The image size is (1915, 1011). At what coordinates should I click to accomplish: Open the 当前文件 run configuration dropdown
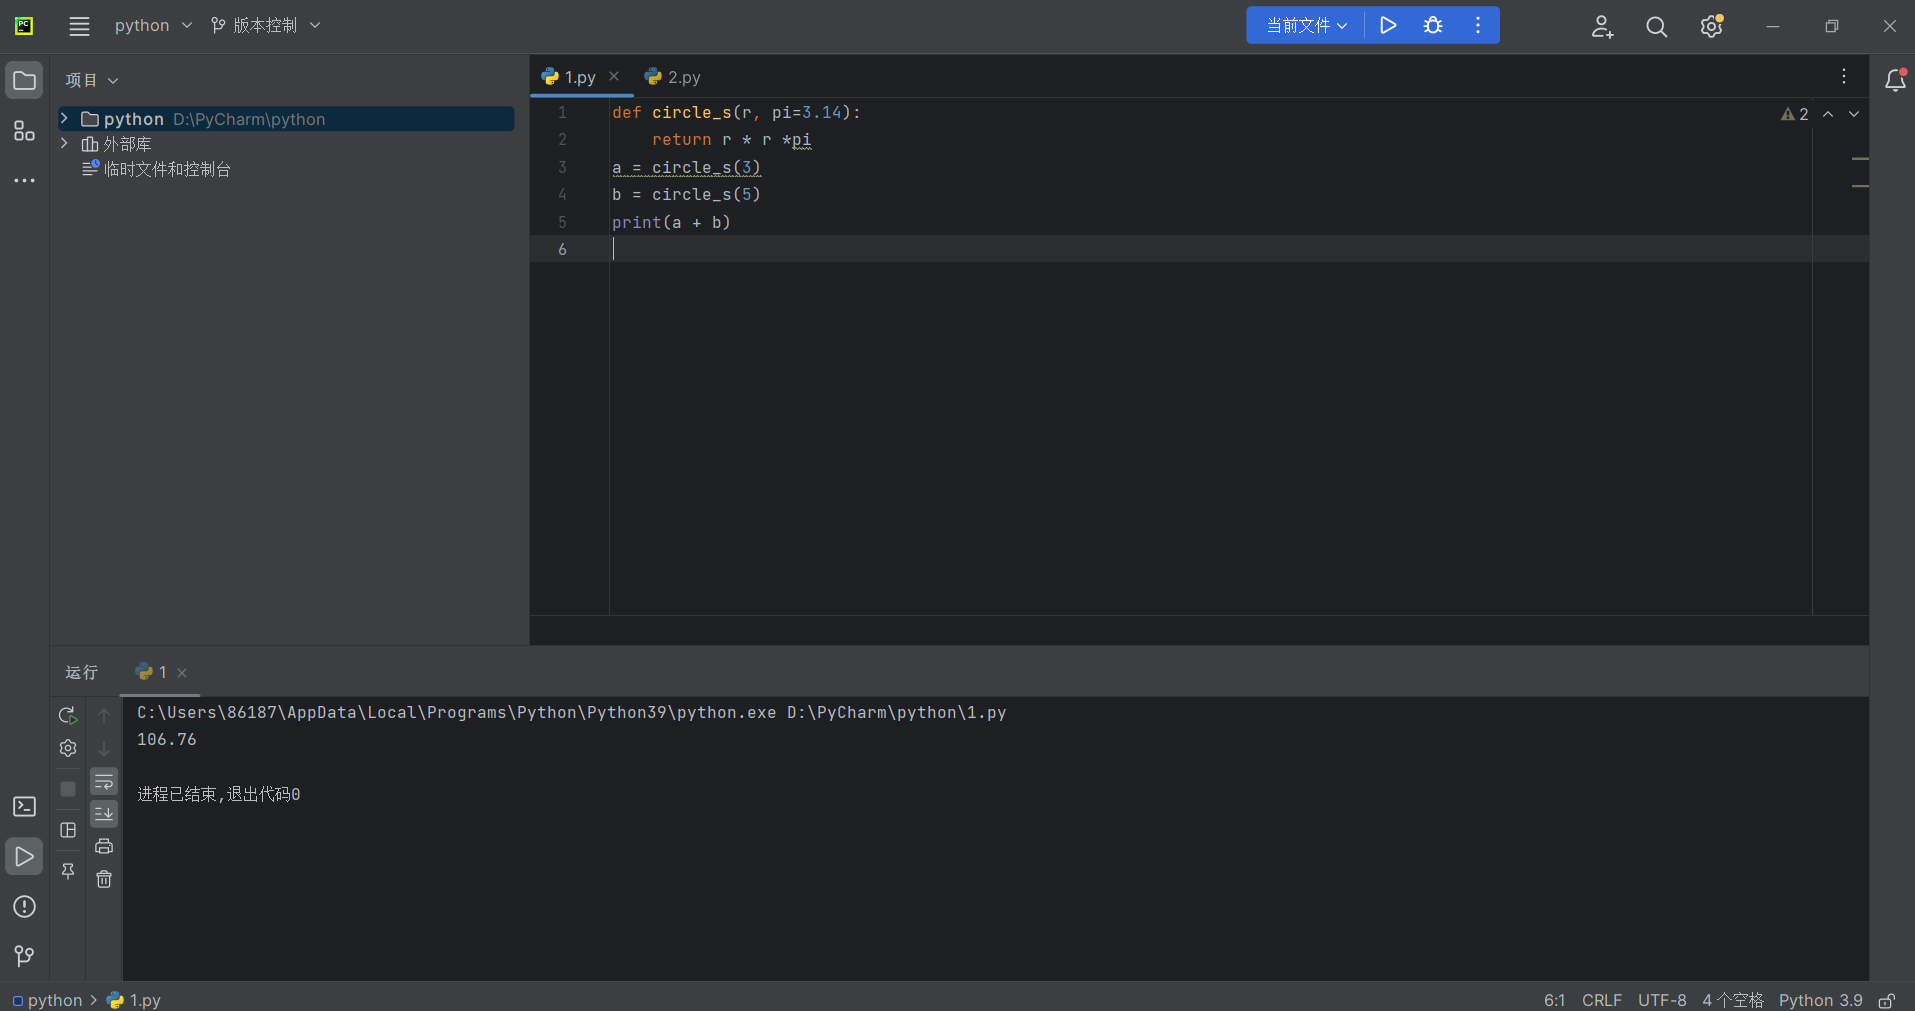[x=1306, y=26]
